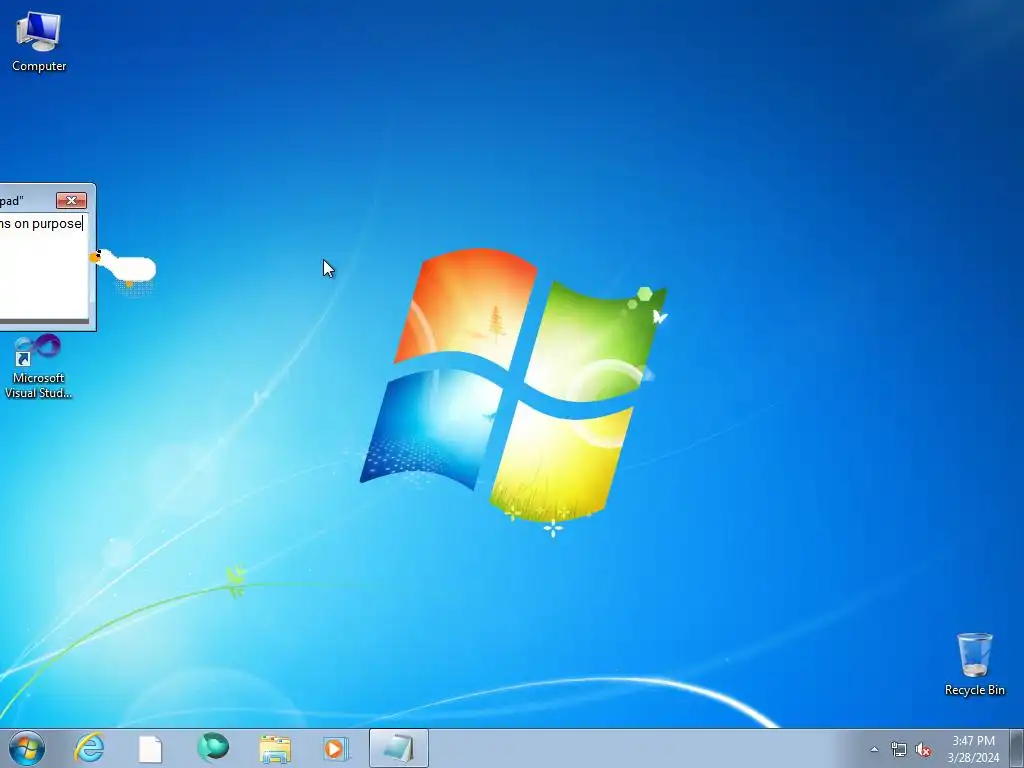The width and height of the screenshot is (1024, 768).
Task: Open Windows Explorer from the taskbar
Action: tap(275, 749)
